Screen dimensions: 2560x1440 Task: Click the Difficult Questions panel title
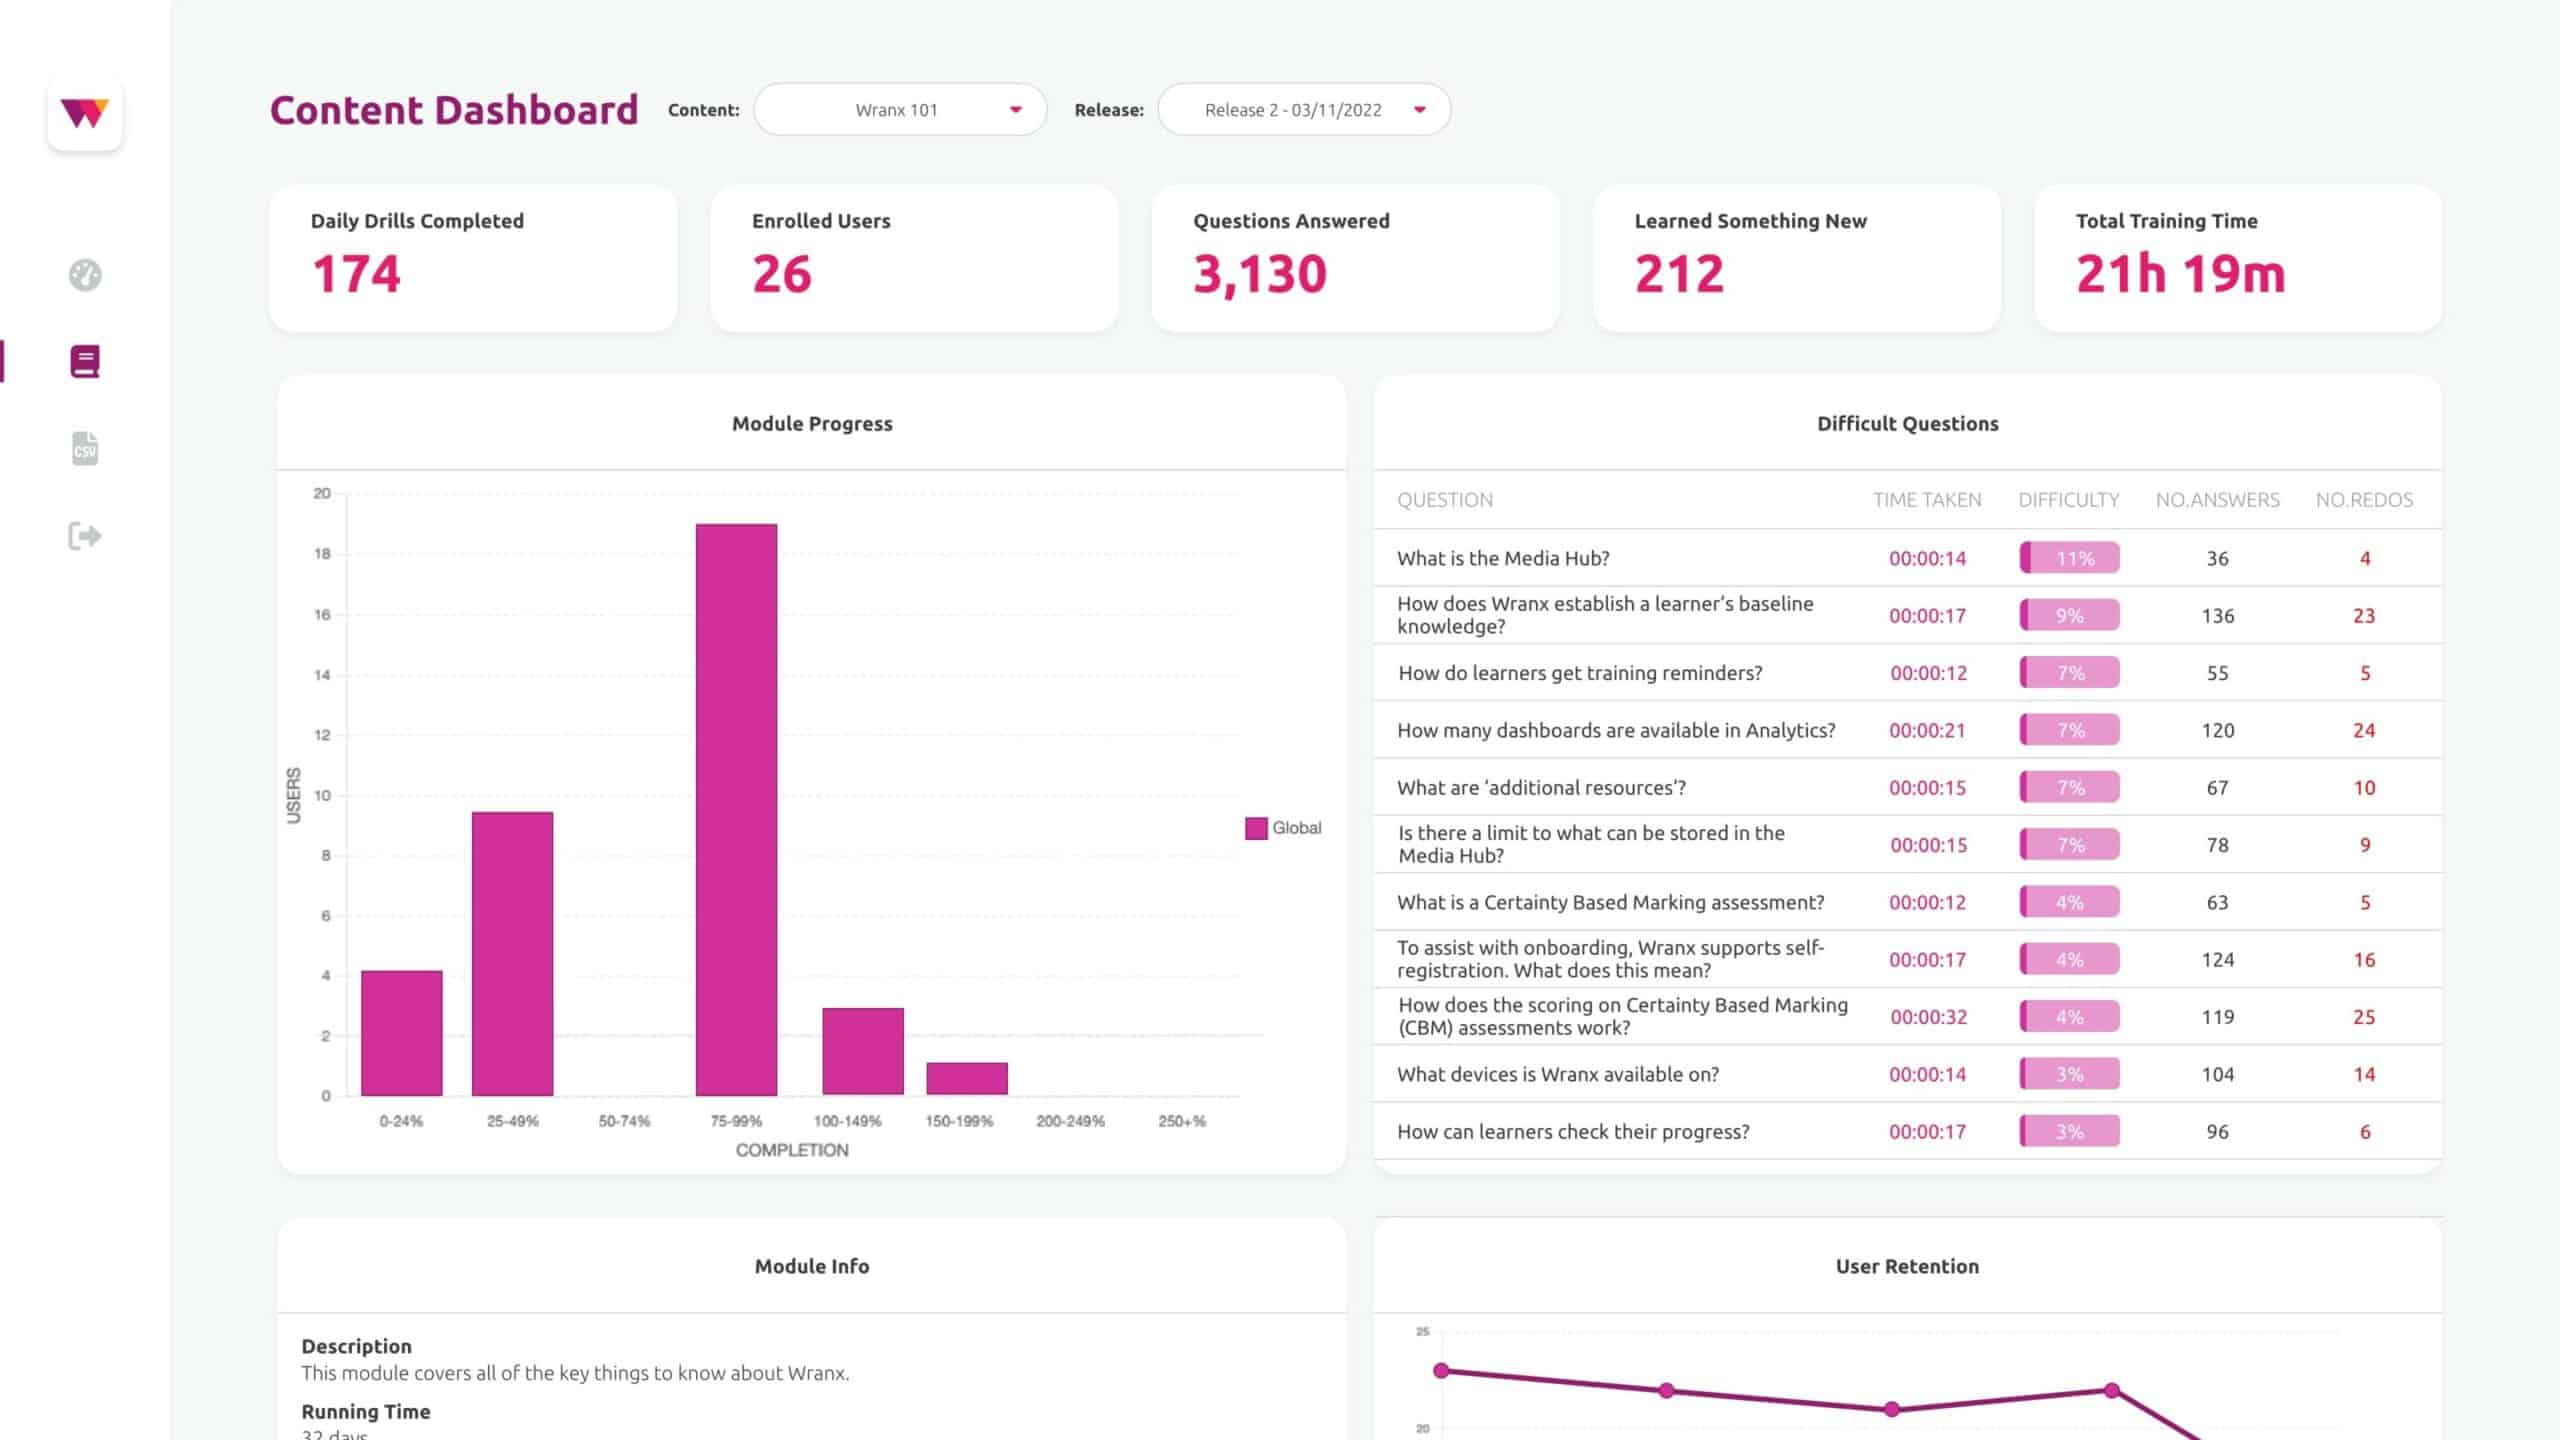click(x=1907, y=423)
